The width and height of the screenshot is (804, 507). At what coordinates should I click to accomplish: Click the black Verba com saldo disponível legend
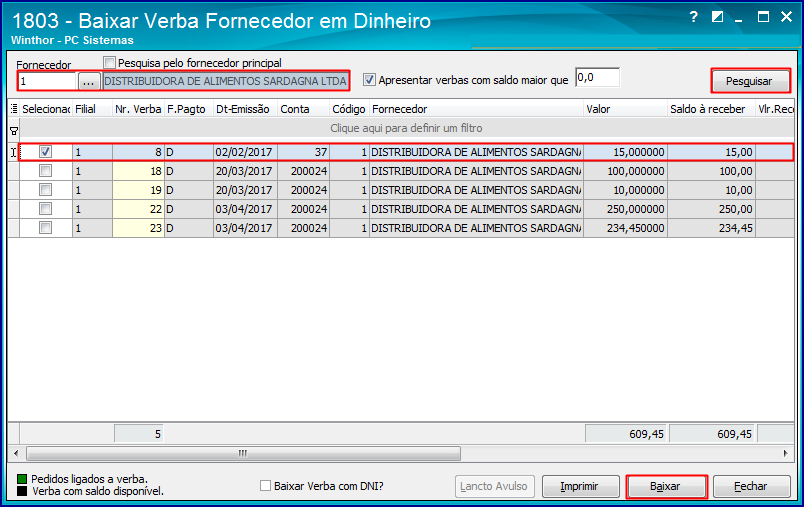[22, 491]
